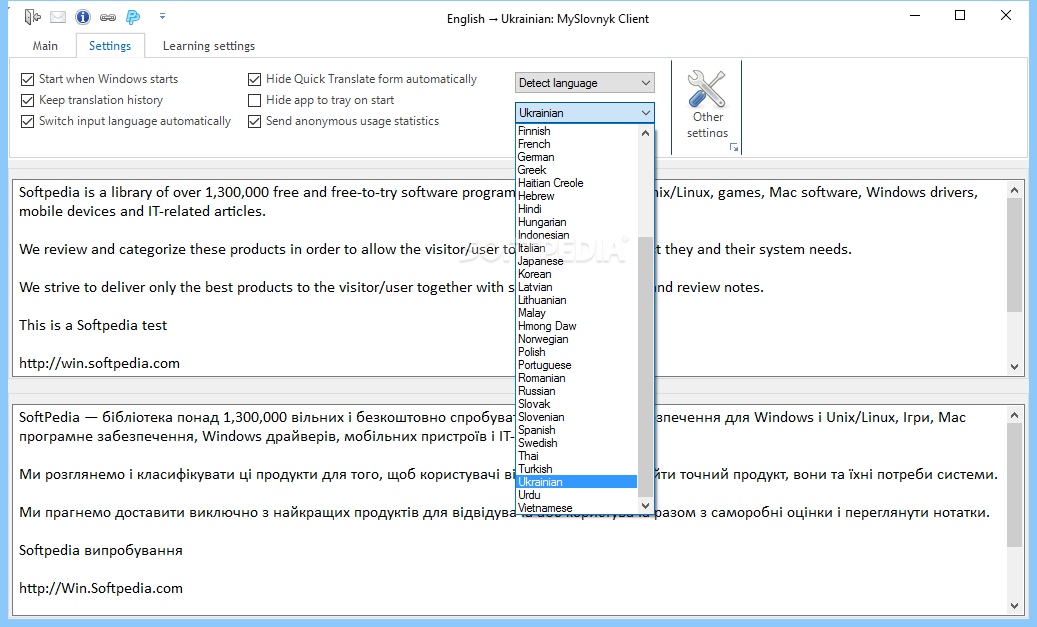Choose Spanish from the list
Image resolution: width=1037 pixels, height=627 pixels.
[x=576, y=431]
